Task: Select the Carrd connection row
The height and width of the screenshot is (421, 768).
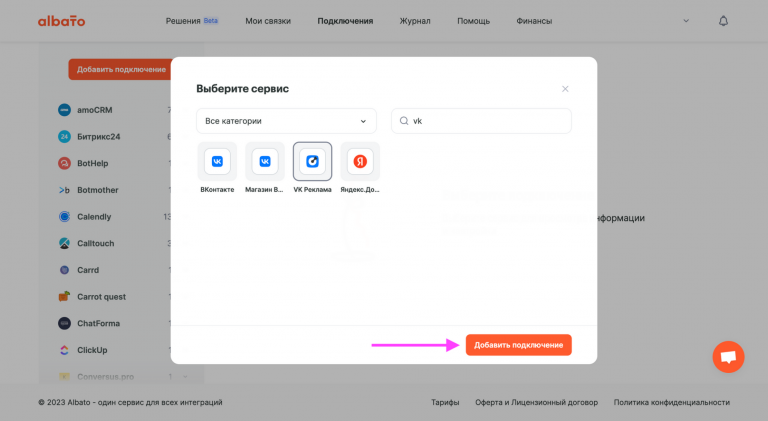Action: click(x=115, y=270)
